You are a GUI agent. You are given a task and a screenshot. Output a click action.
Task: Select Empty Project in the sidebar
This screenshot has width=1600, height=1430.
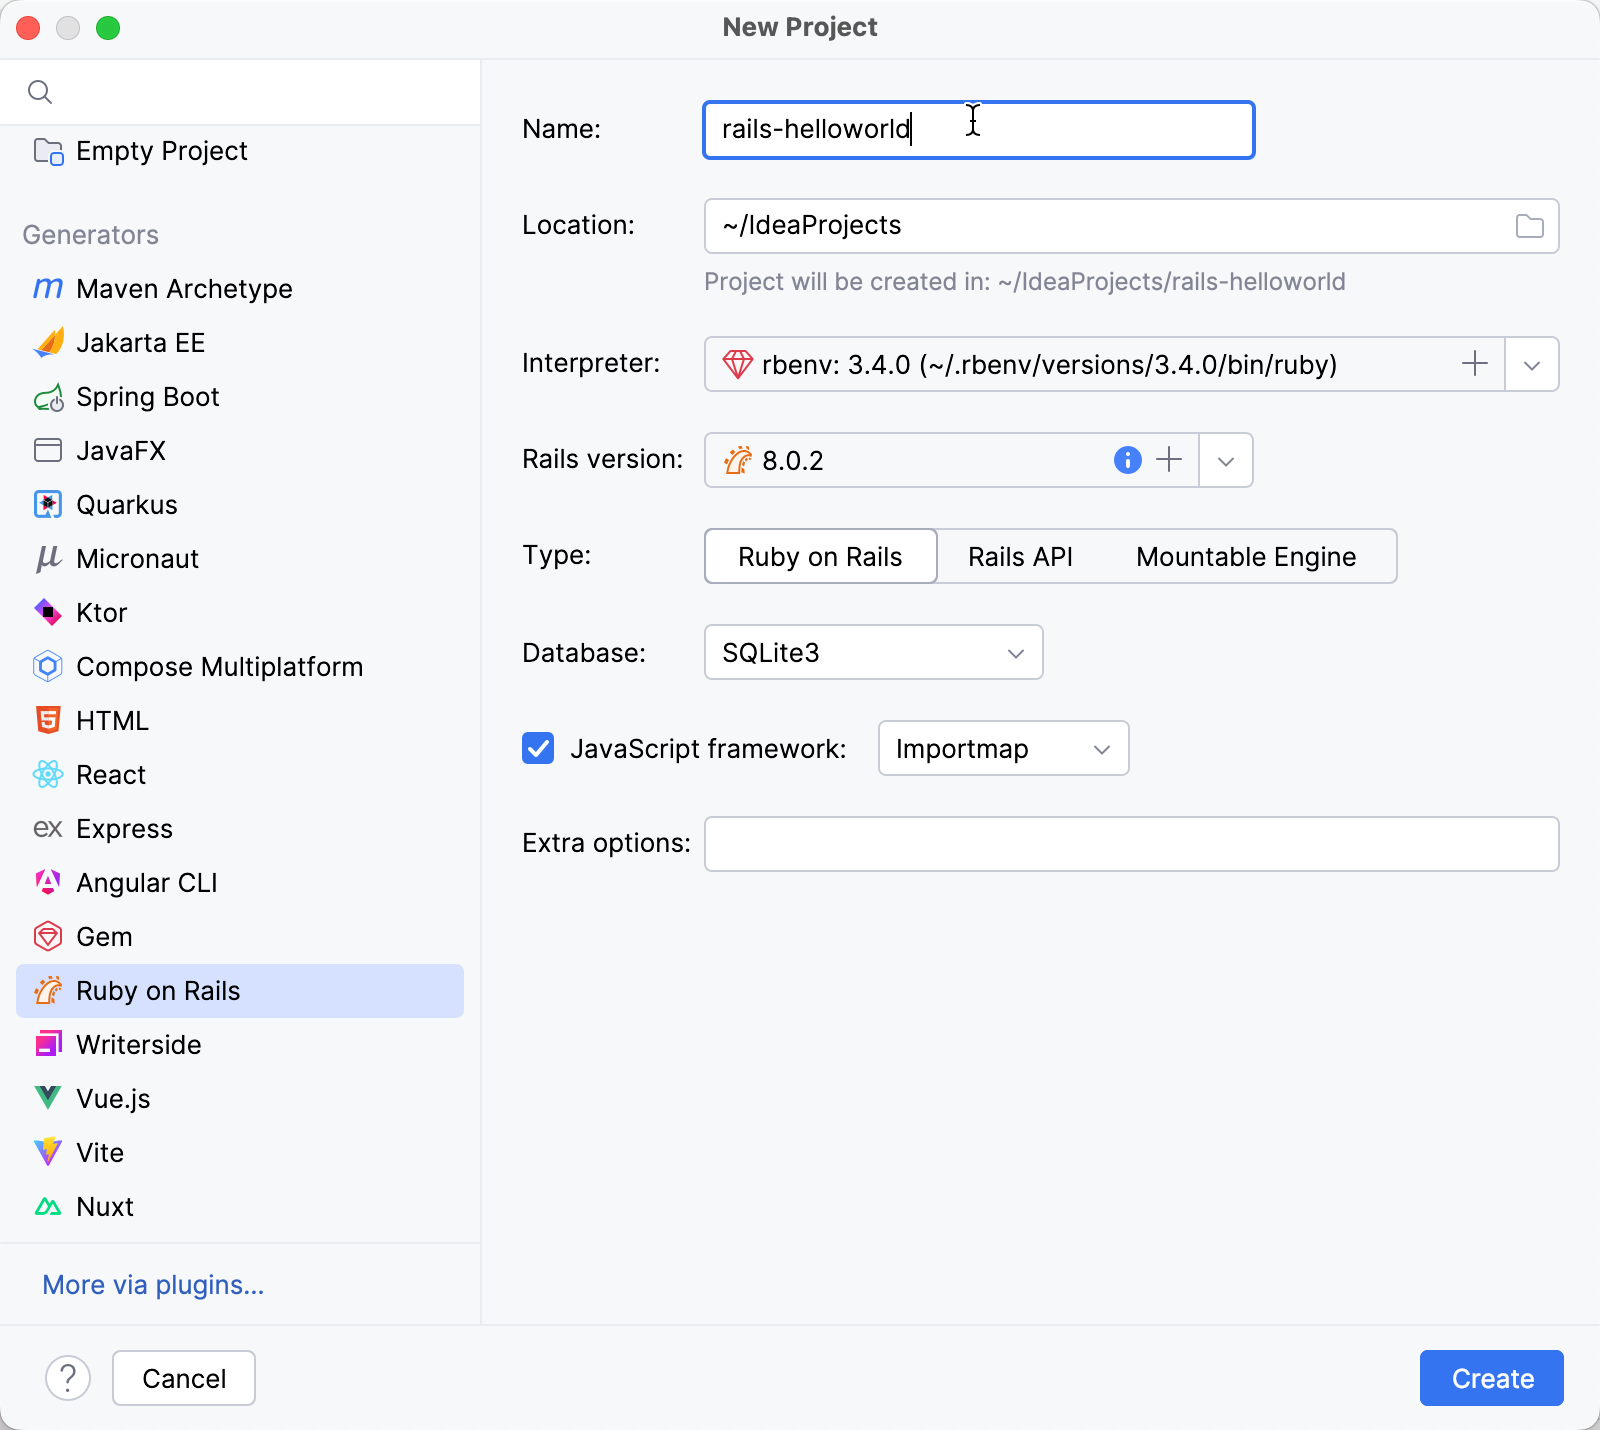pyautogui.click(x=161, y=151)
